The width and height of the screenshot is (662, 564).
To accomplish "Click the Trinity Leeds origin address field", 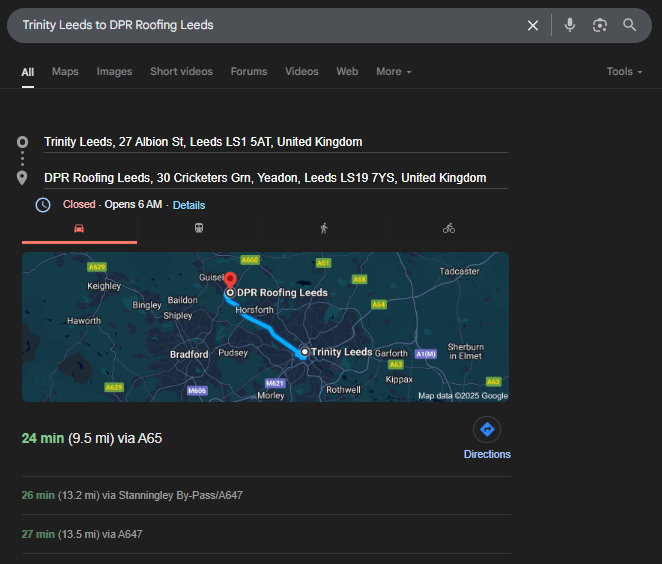I will (276, 142).
